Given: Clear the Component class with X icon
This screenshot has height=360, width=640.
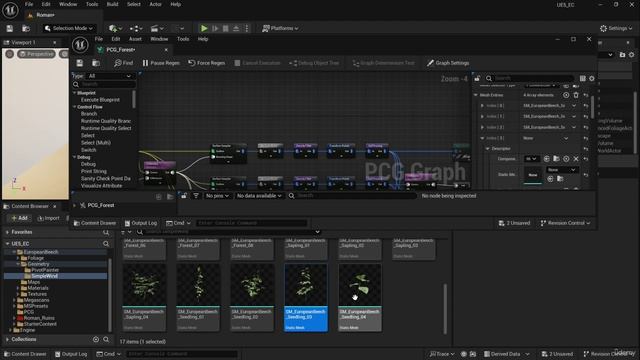Looking at the screenshot, I should 576,159.
